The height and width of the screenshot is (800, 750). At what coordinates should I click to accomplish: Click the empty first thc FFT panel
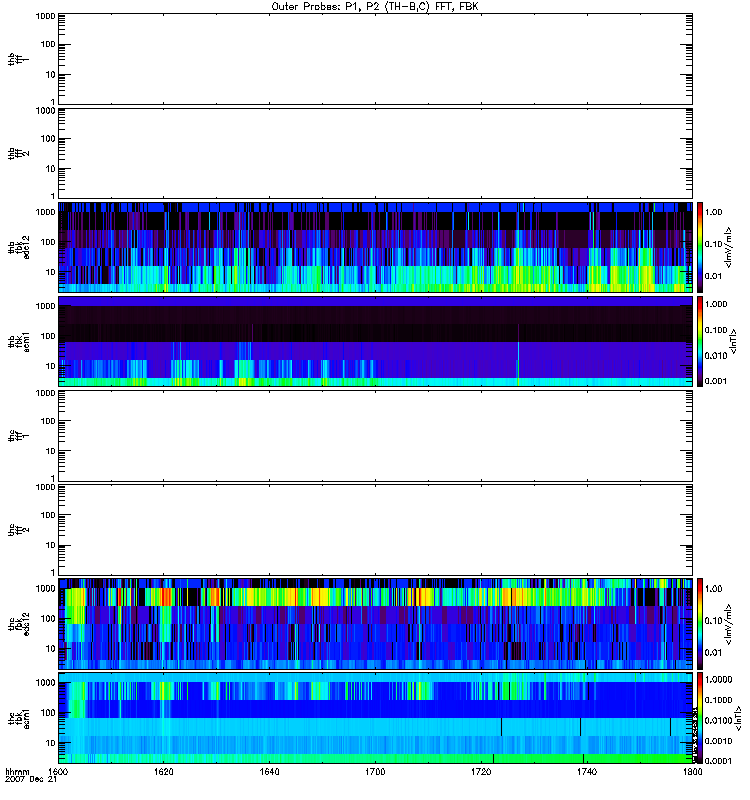(375, 435)
